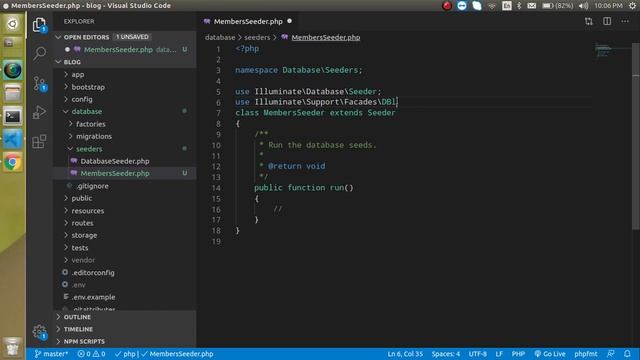
Task: Split the editor to the right
Action: tap(607, 21)
